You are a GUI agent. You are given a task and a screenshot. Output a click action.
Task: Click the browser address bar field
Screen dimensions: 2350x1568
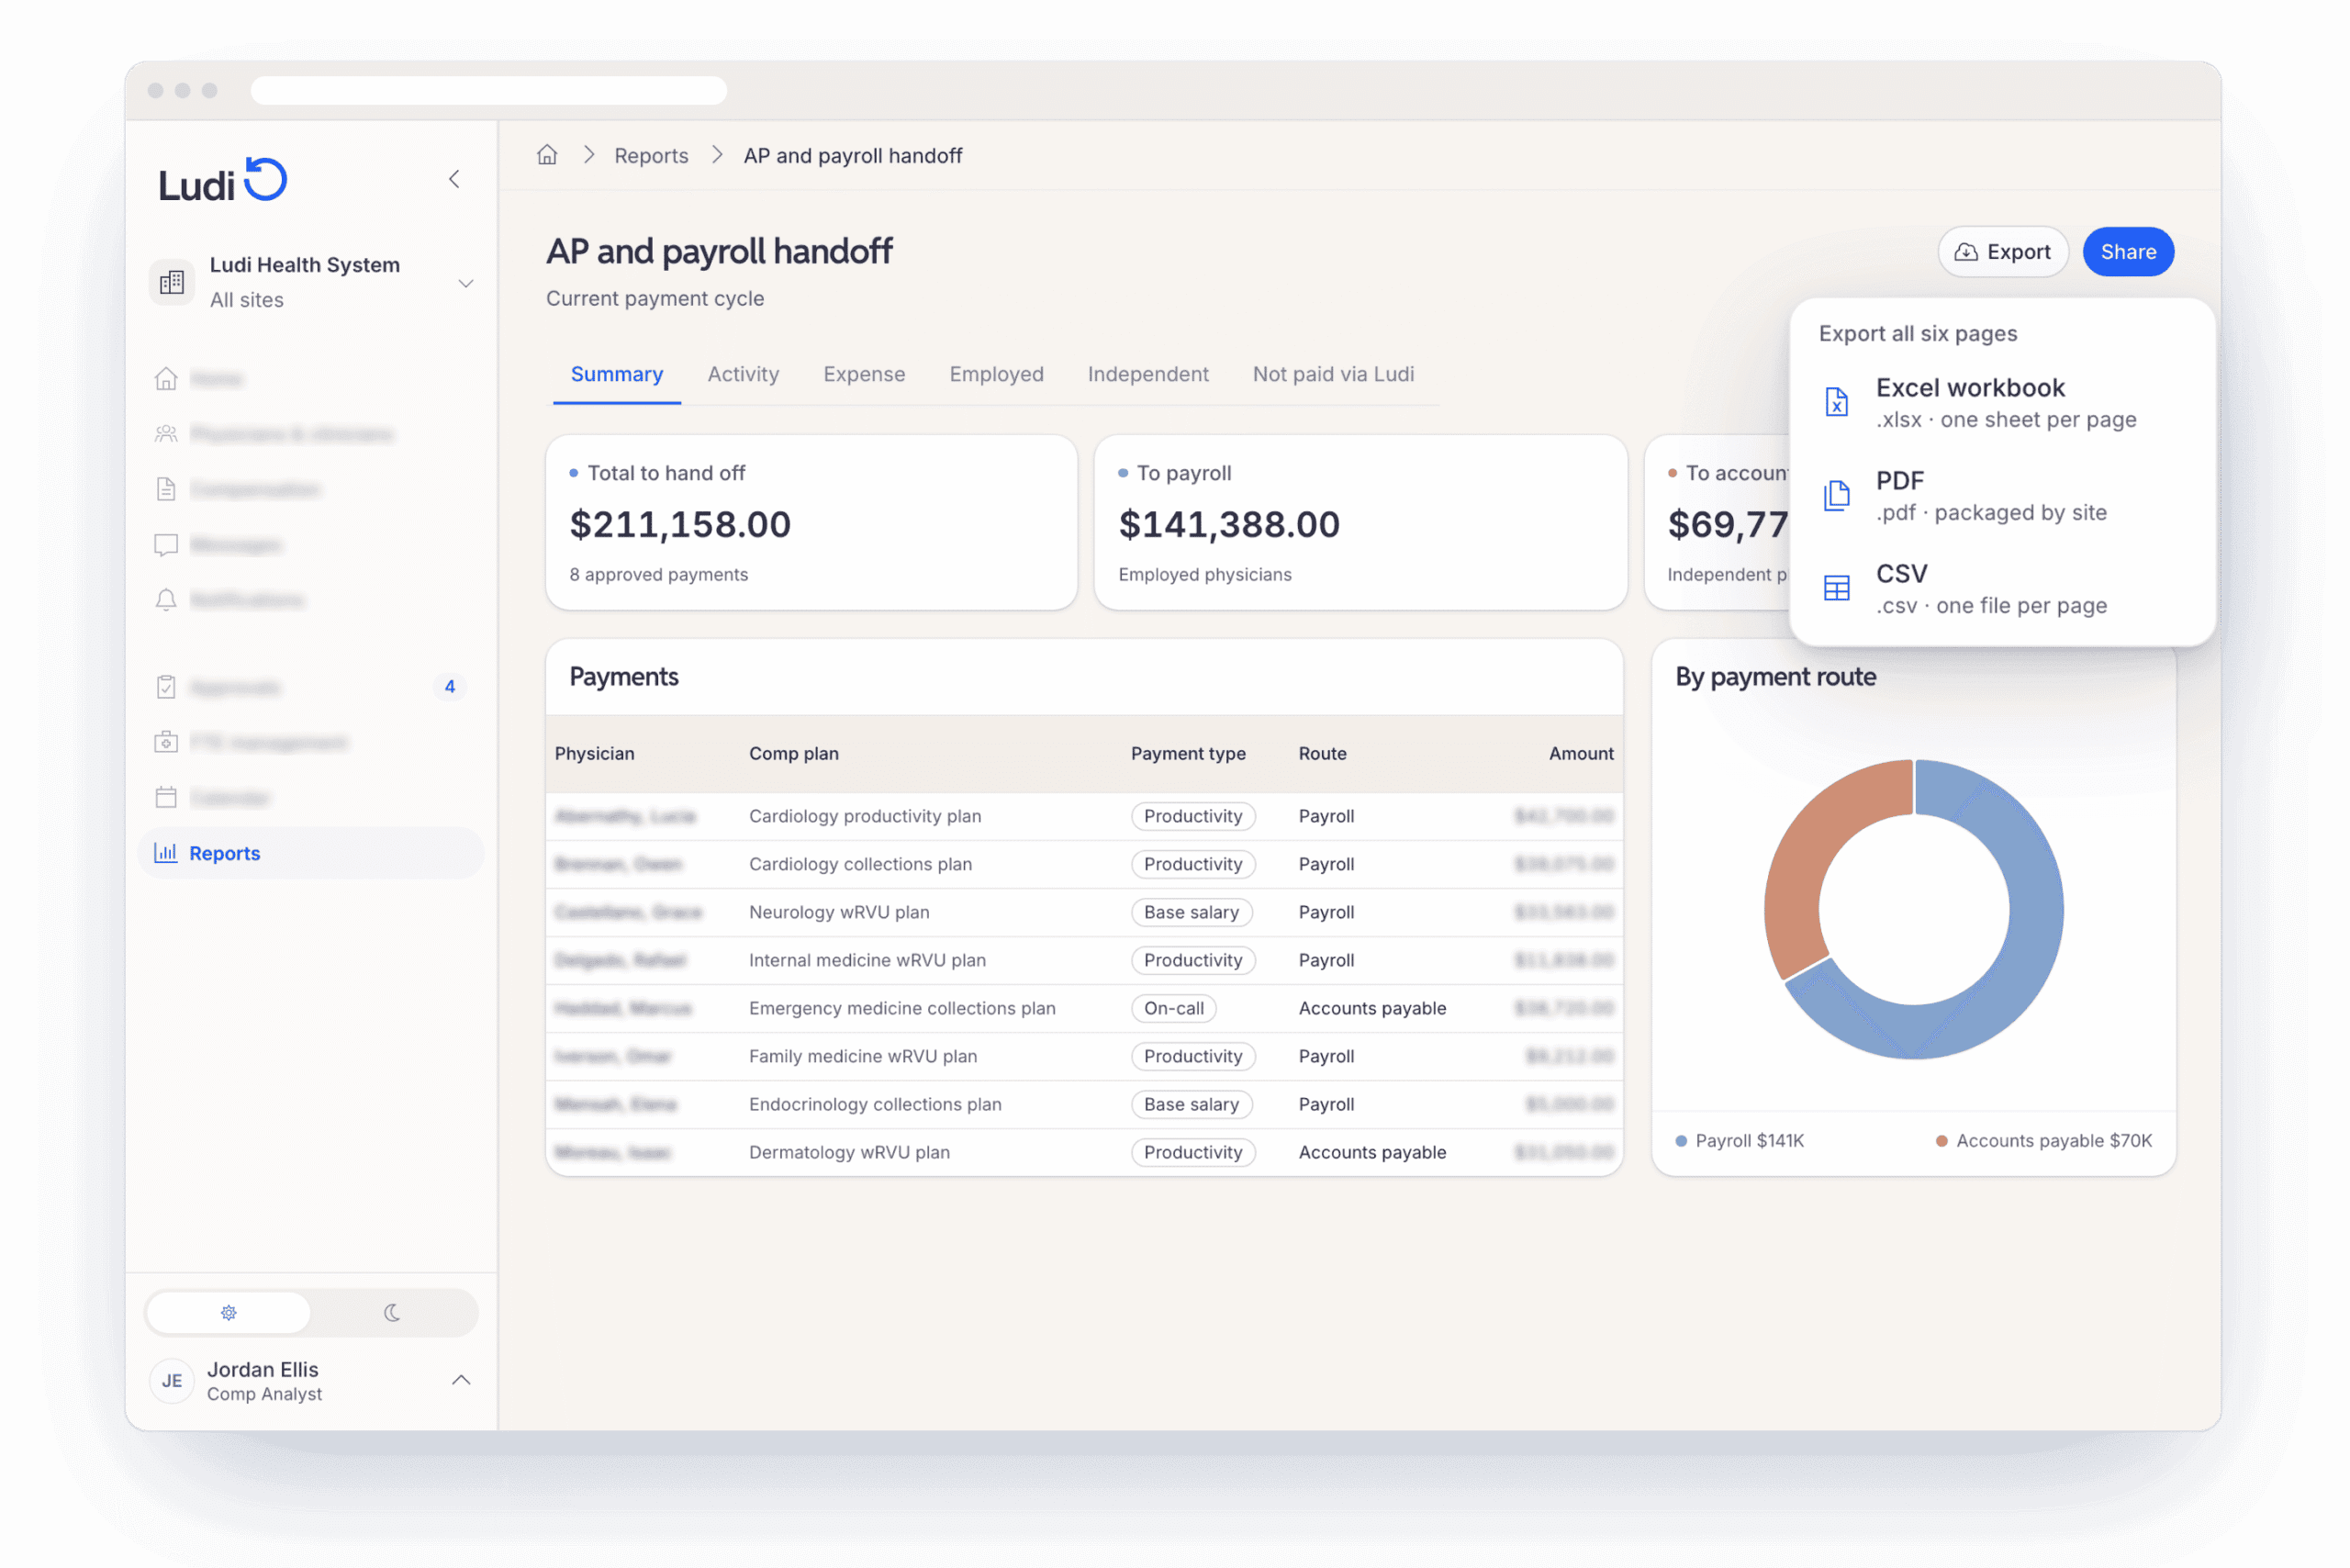click(x=489, y=90)
